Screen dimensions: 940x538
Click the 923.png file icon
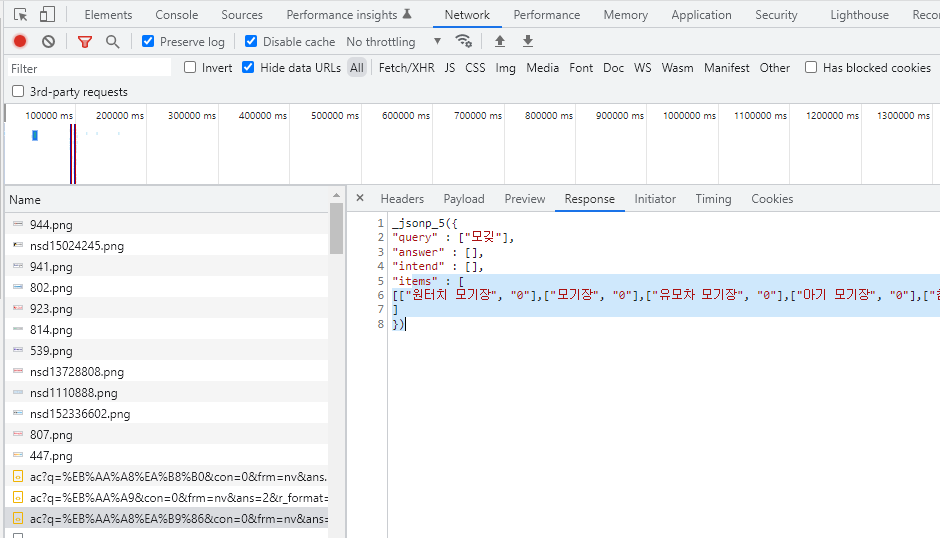coord(18,308)
